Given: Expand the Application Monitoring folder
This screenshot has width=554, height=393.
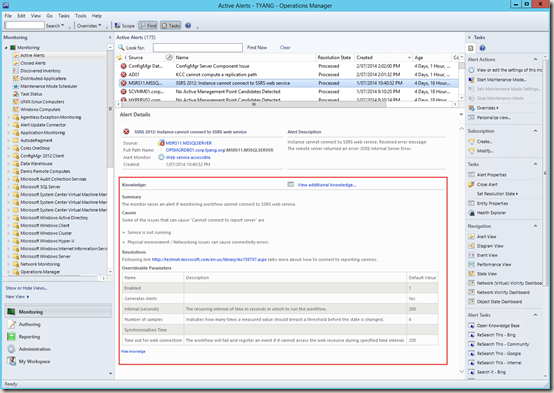Looking at the screenshot, I should (9, 133).
